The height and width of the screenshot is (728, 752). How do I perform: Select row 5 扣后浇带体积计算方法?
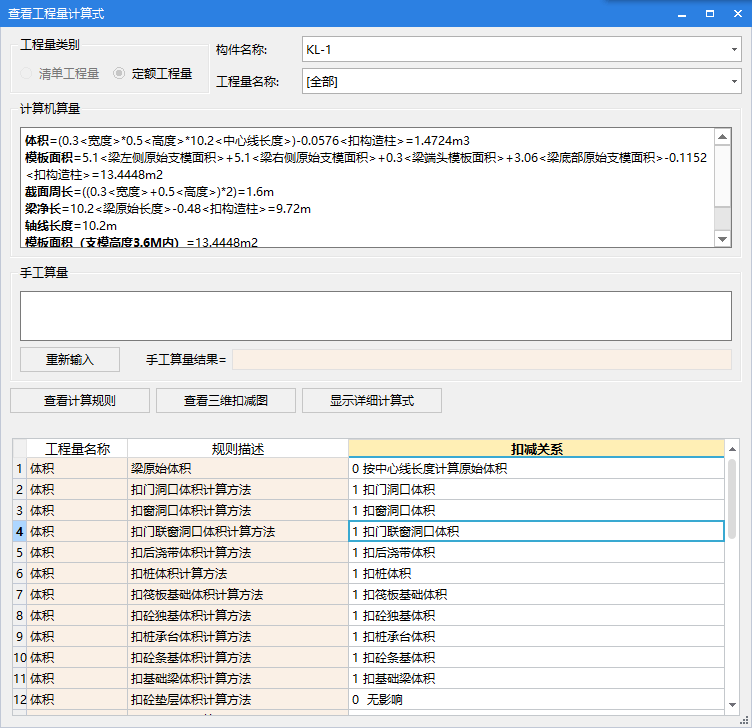pyautogui.click(x=237, y=552)
